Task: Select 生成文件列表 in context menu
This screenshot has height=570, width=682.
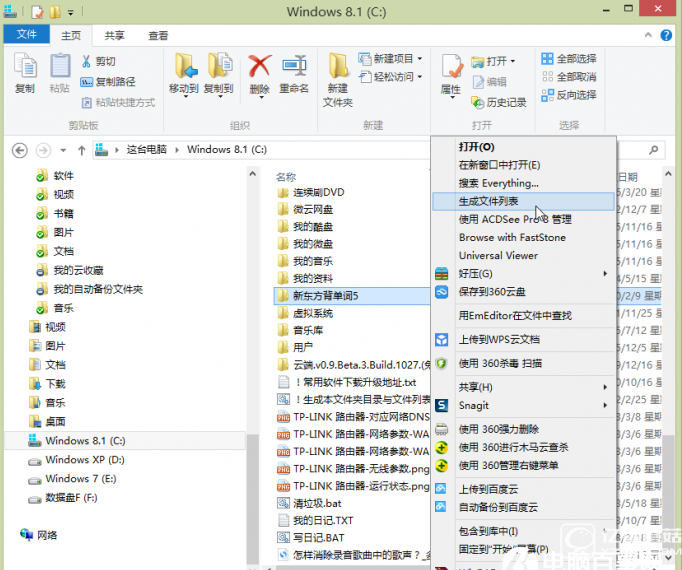Action: (488, 201)
